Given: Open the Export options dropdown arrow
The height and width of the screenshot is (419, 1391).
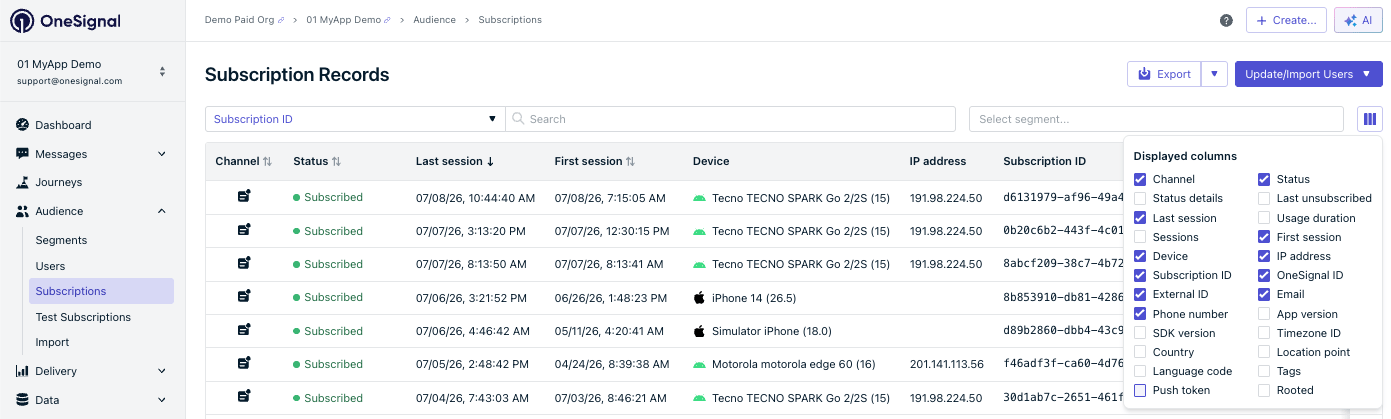Looking at the screenshot, I should coord(1214,74).
